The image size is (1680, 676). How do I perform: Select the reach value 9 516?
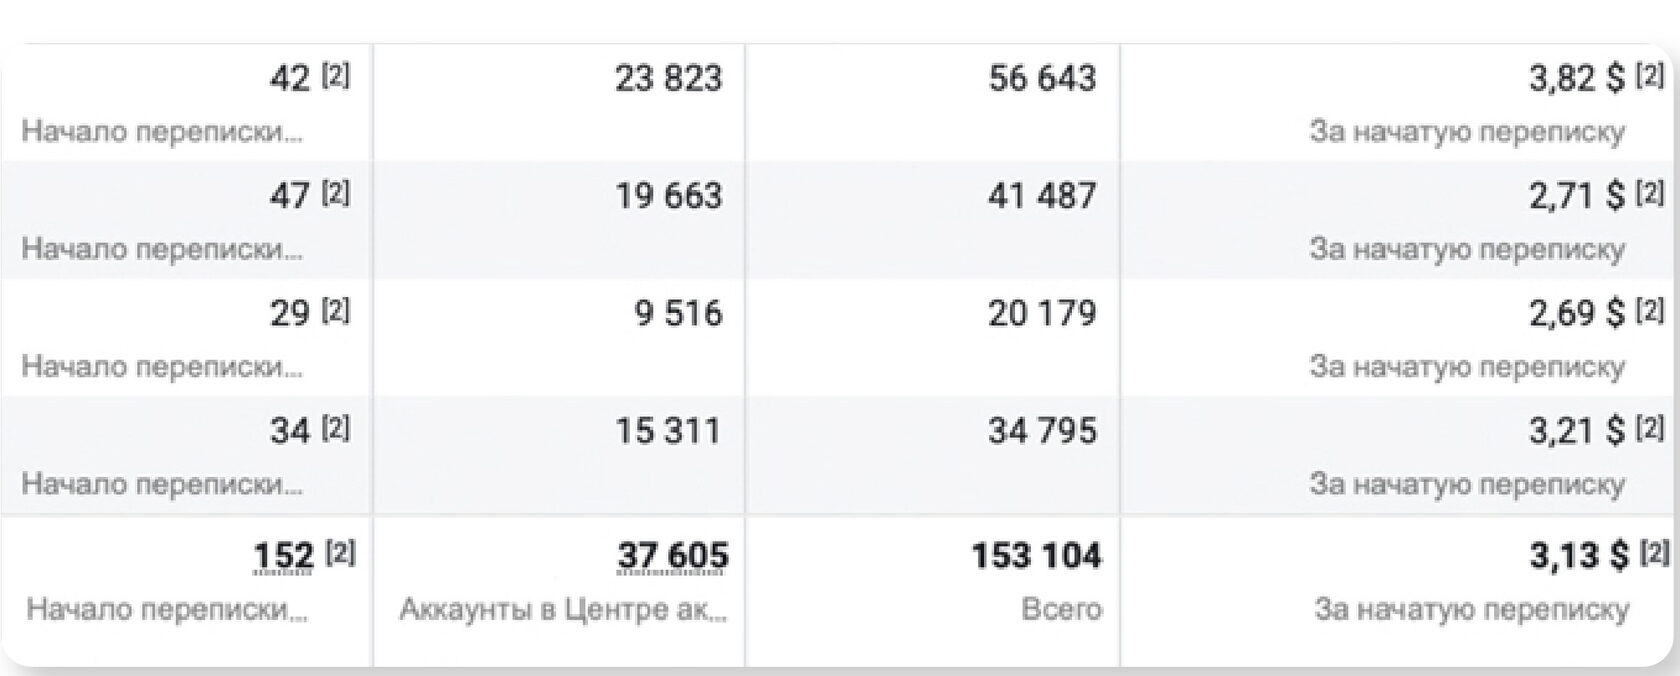(x=678, y=313)
